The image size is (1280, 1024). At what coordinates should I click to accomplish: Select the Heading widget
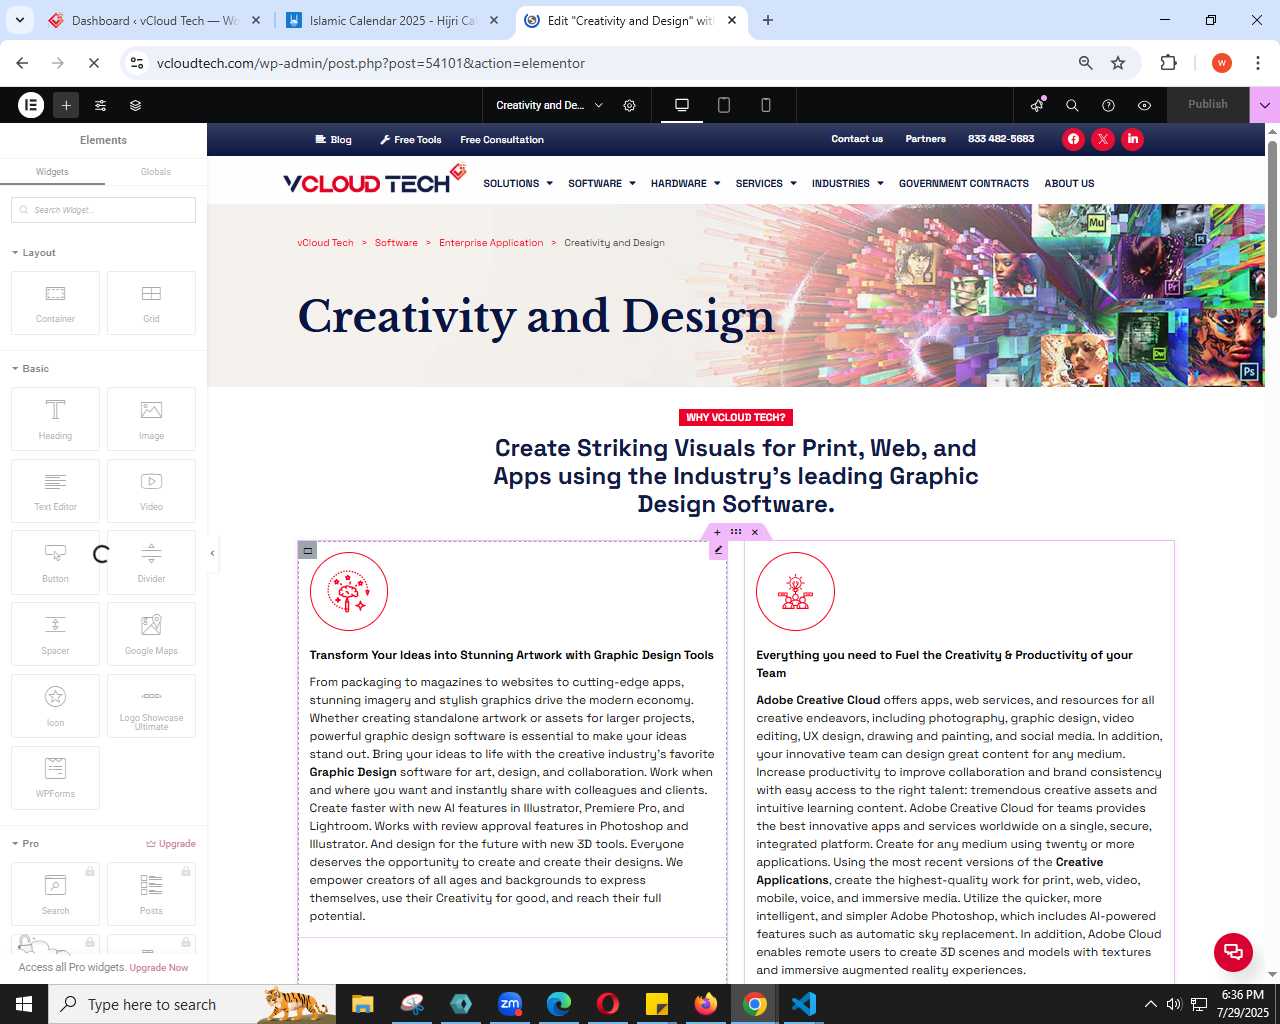point(55,419)
